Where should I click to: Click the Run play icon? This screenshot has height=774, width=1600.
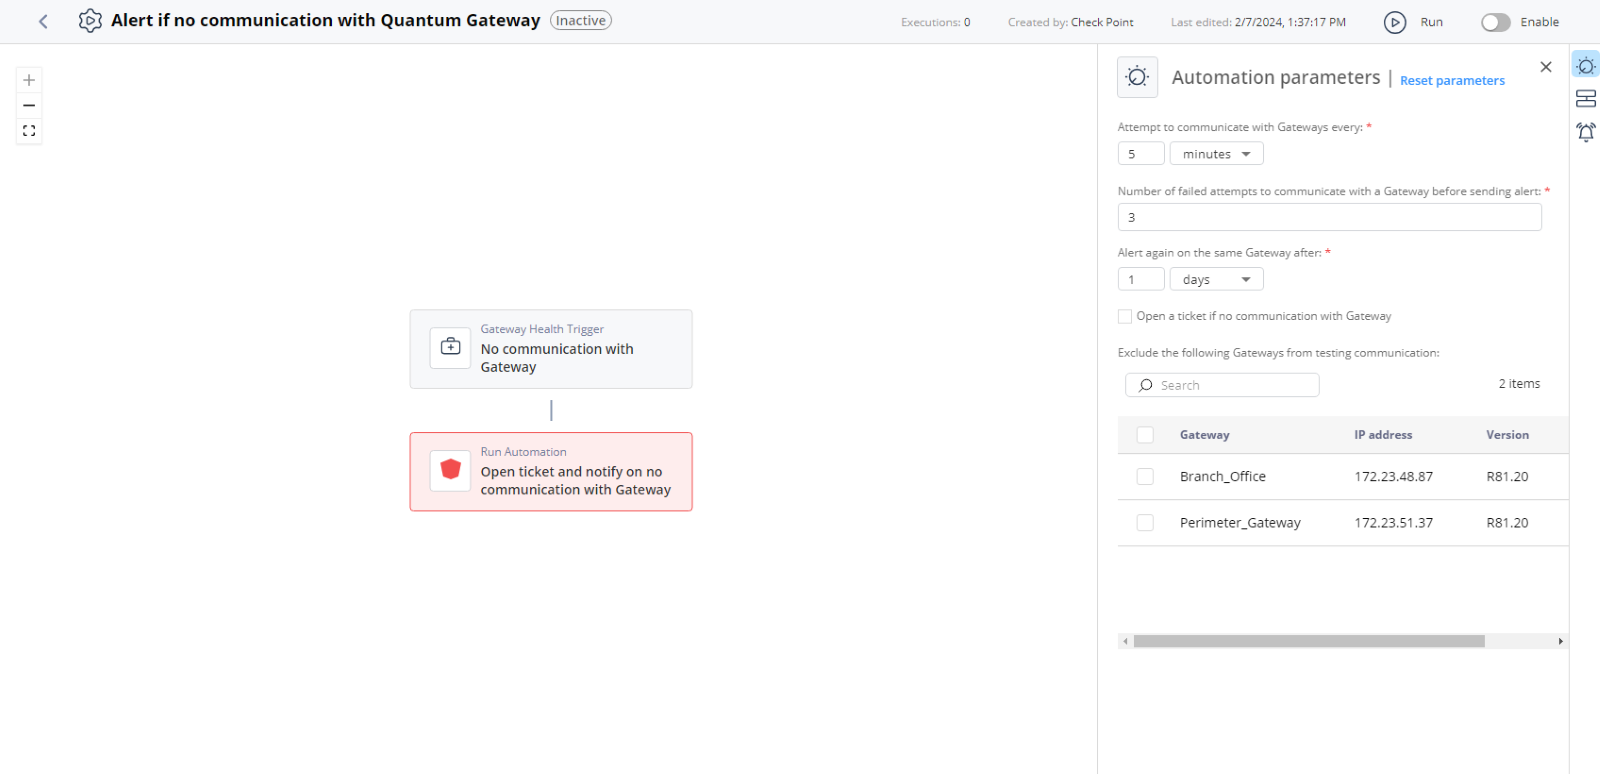[x=1395, y=22]
